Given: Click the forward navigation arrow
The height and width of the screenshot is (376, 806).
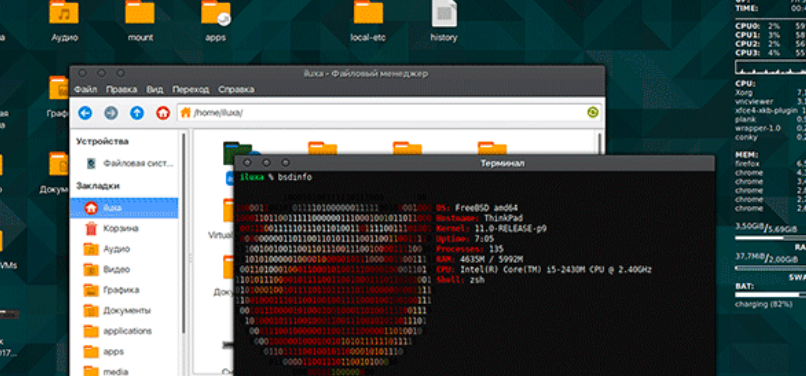Looking at the screenshot, I should pos(111,113).
